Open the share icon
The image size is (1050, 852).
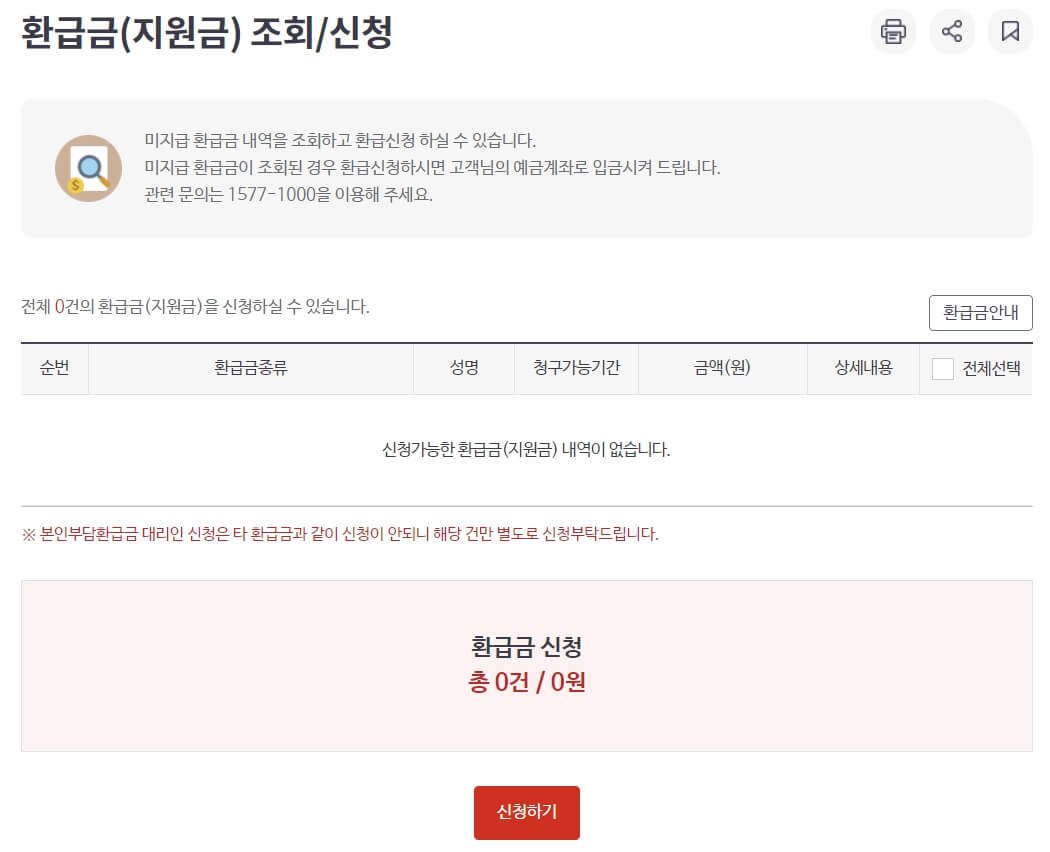pos(951,31)
